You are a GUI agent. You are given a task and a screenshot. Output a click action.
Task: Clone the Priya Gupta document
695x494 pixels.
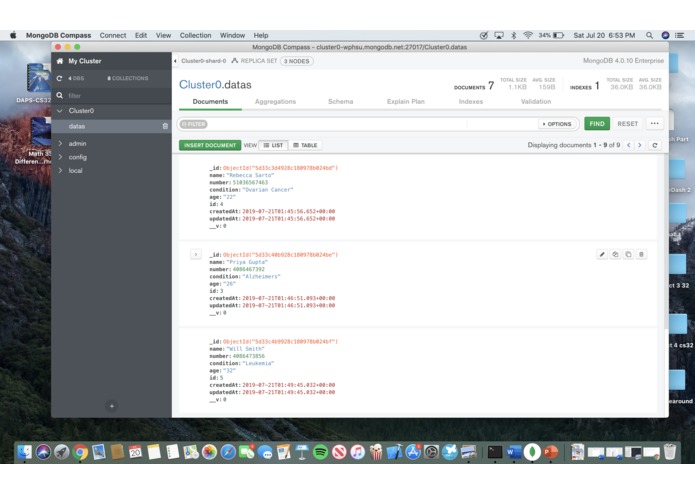point(628,254)
